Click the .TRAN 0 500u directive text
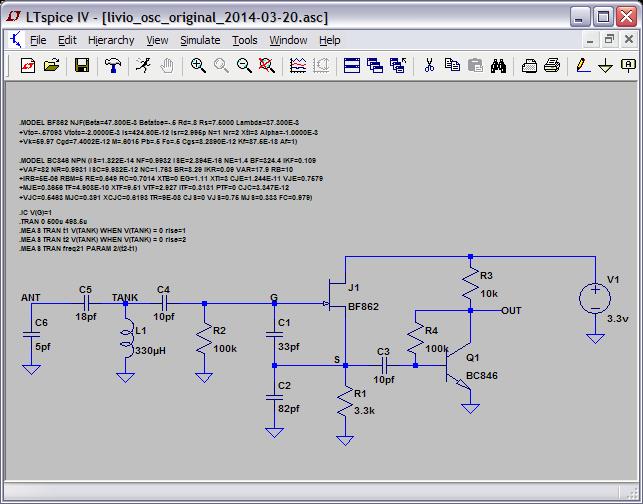This screenshot has height=504, width=643. tap(53, 221)
